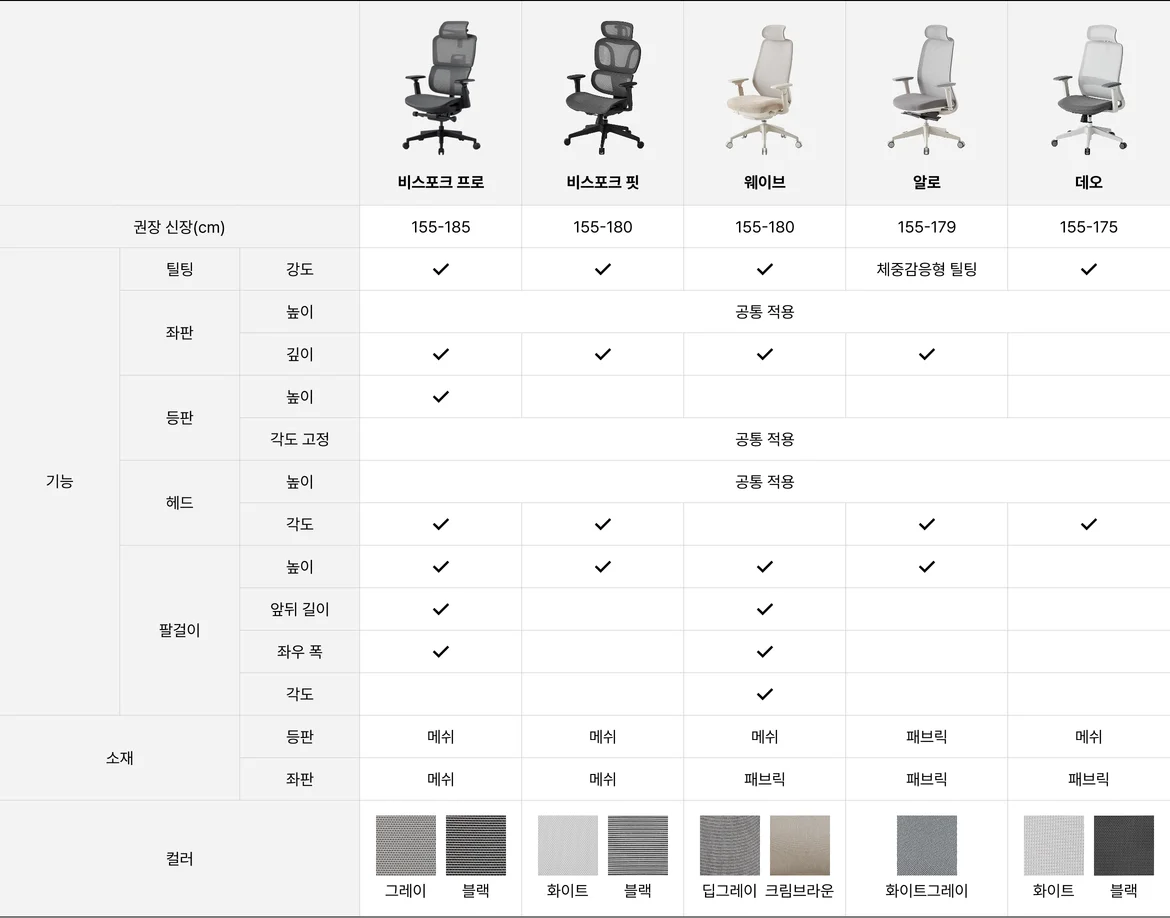This screenshot has height=918, width=1170.
Task: Click the 155-175 height cell
Action: coord(1089,227)
